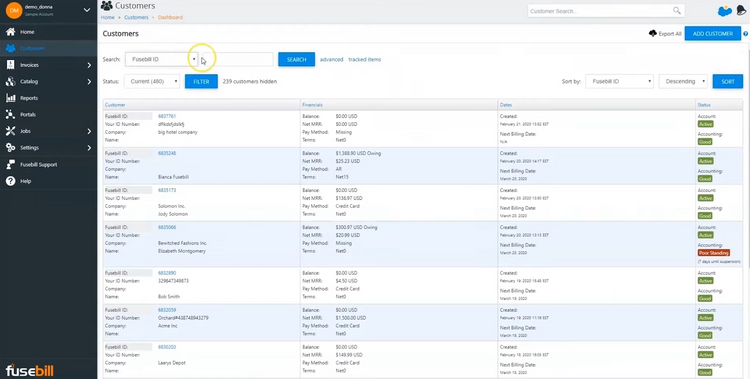Select Invoices in the sidebar menu

29,65
